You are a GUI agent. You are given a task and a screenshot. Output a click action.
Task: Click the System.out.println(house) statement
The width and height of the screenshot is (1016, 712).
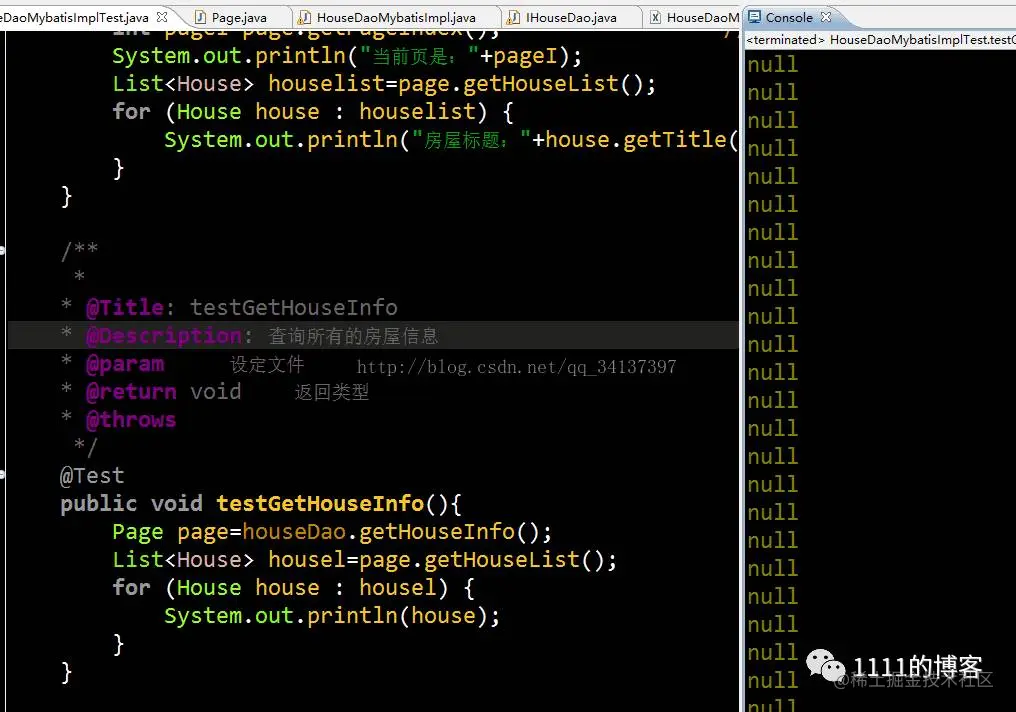pos(332,615)
